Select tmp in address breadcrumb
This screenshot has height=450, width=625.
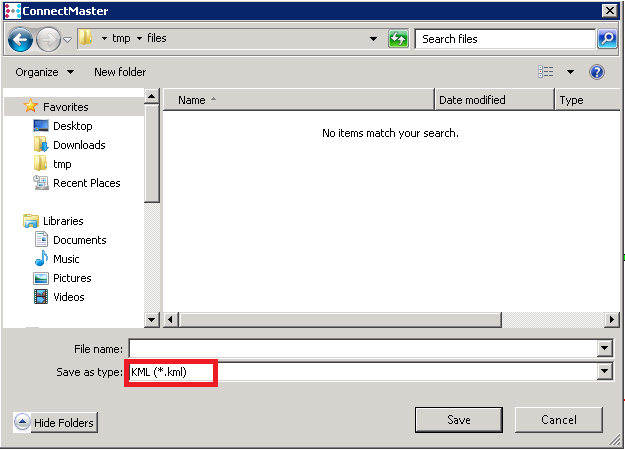point(121,38)
